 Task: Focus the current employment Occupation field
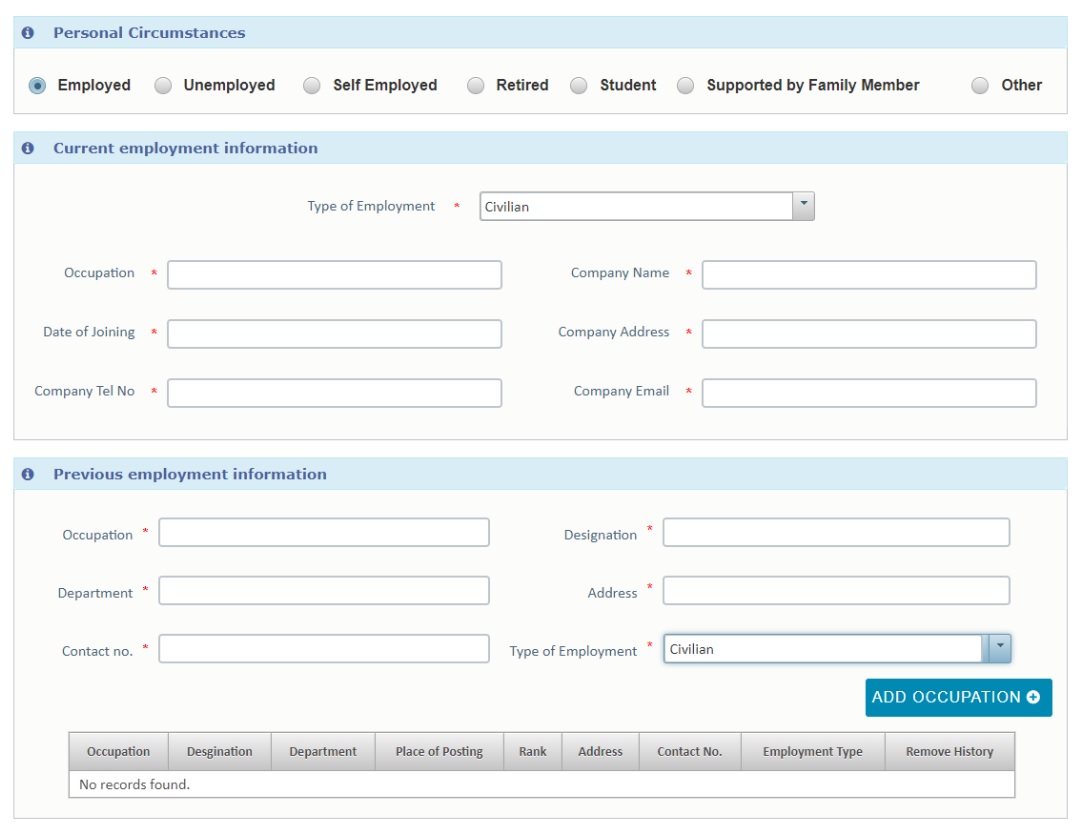[x=334, y=274]
